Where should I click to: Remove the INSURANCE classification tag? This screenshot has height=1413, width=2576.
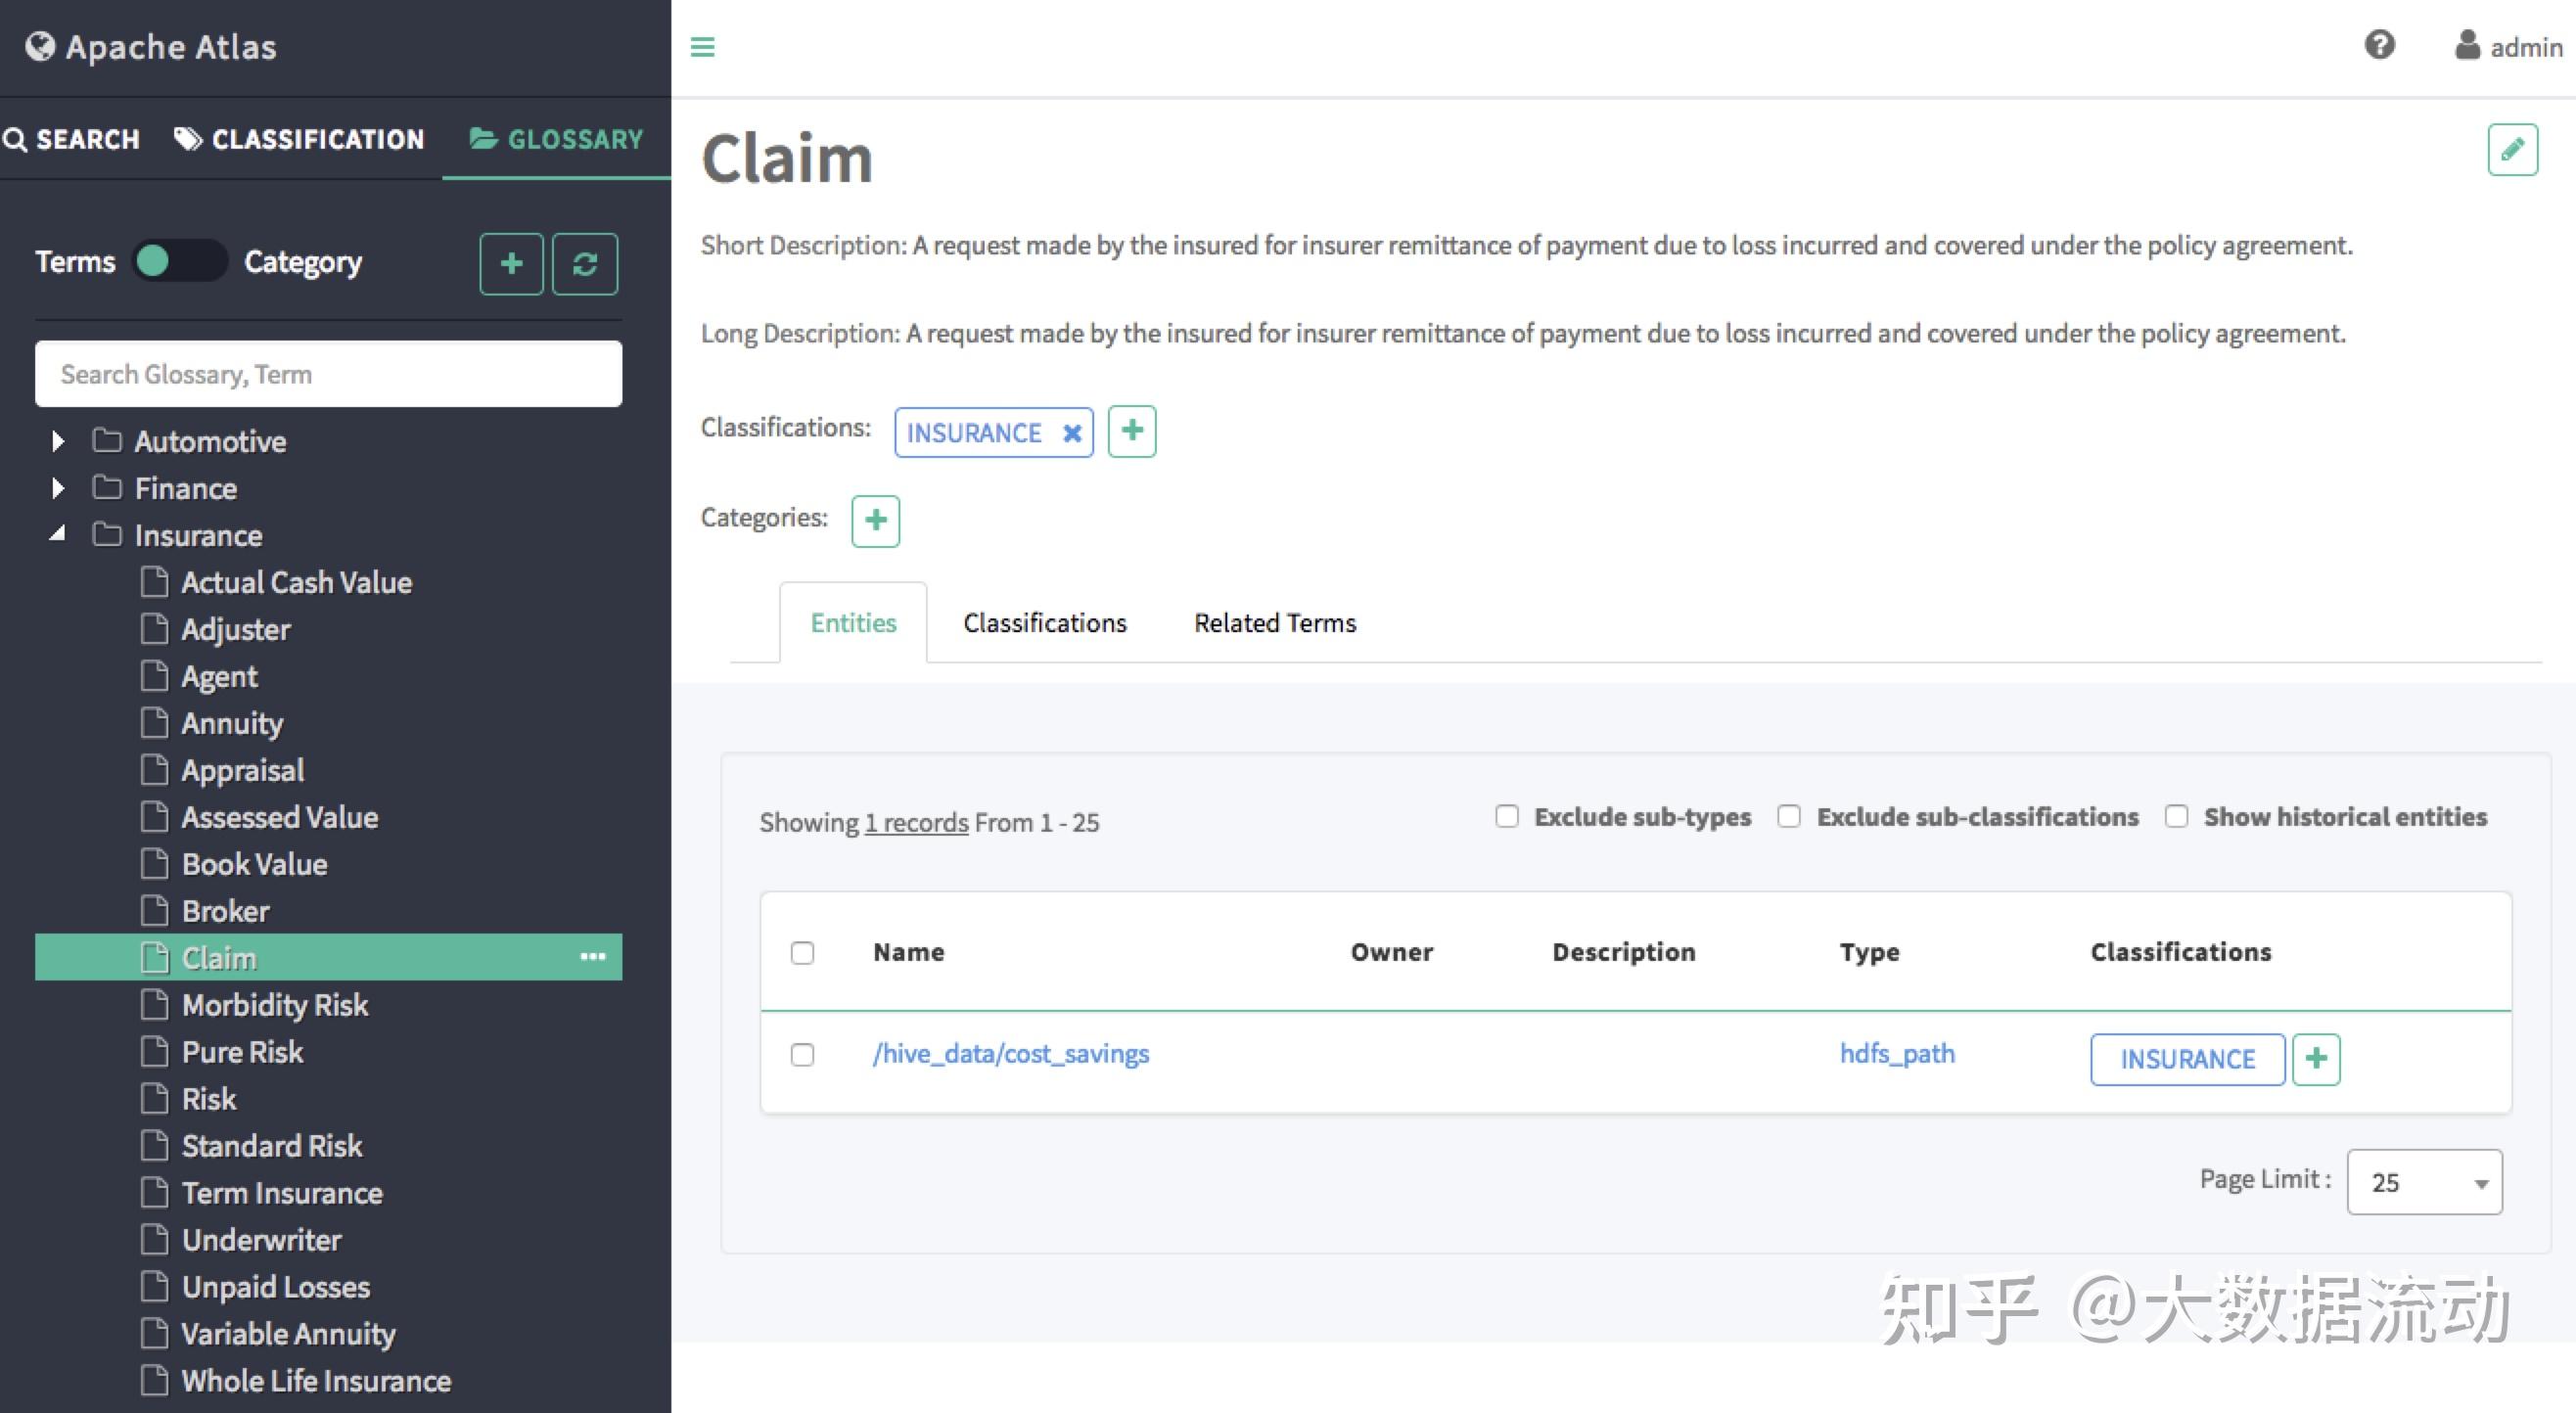click(x=1072, y=432)
